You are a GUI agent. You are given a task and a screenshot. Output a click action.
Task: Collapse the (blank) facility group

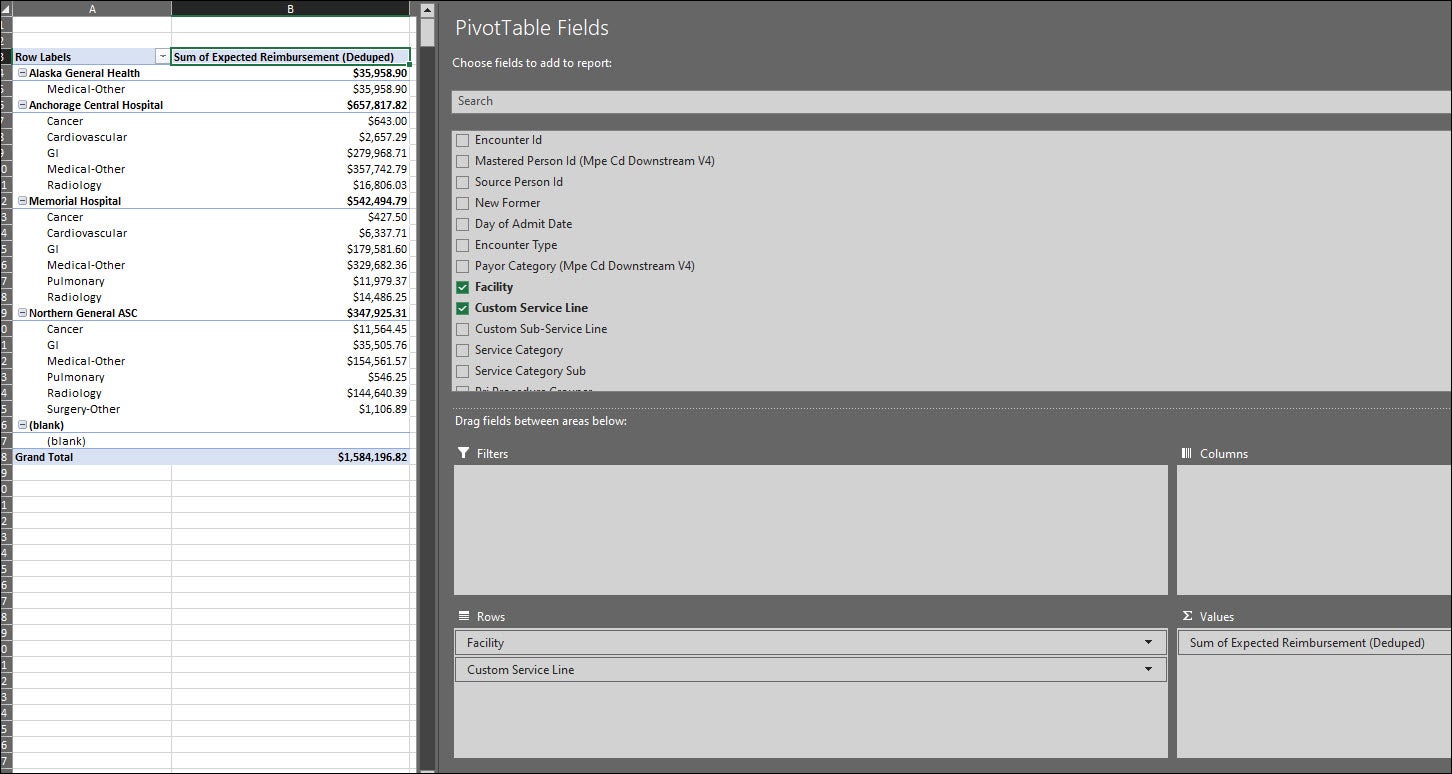tap(22, 425)
